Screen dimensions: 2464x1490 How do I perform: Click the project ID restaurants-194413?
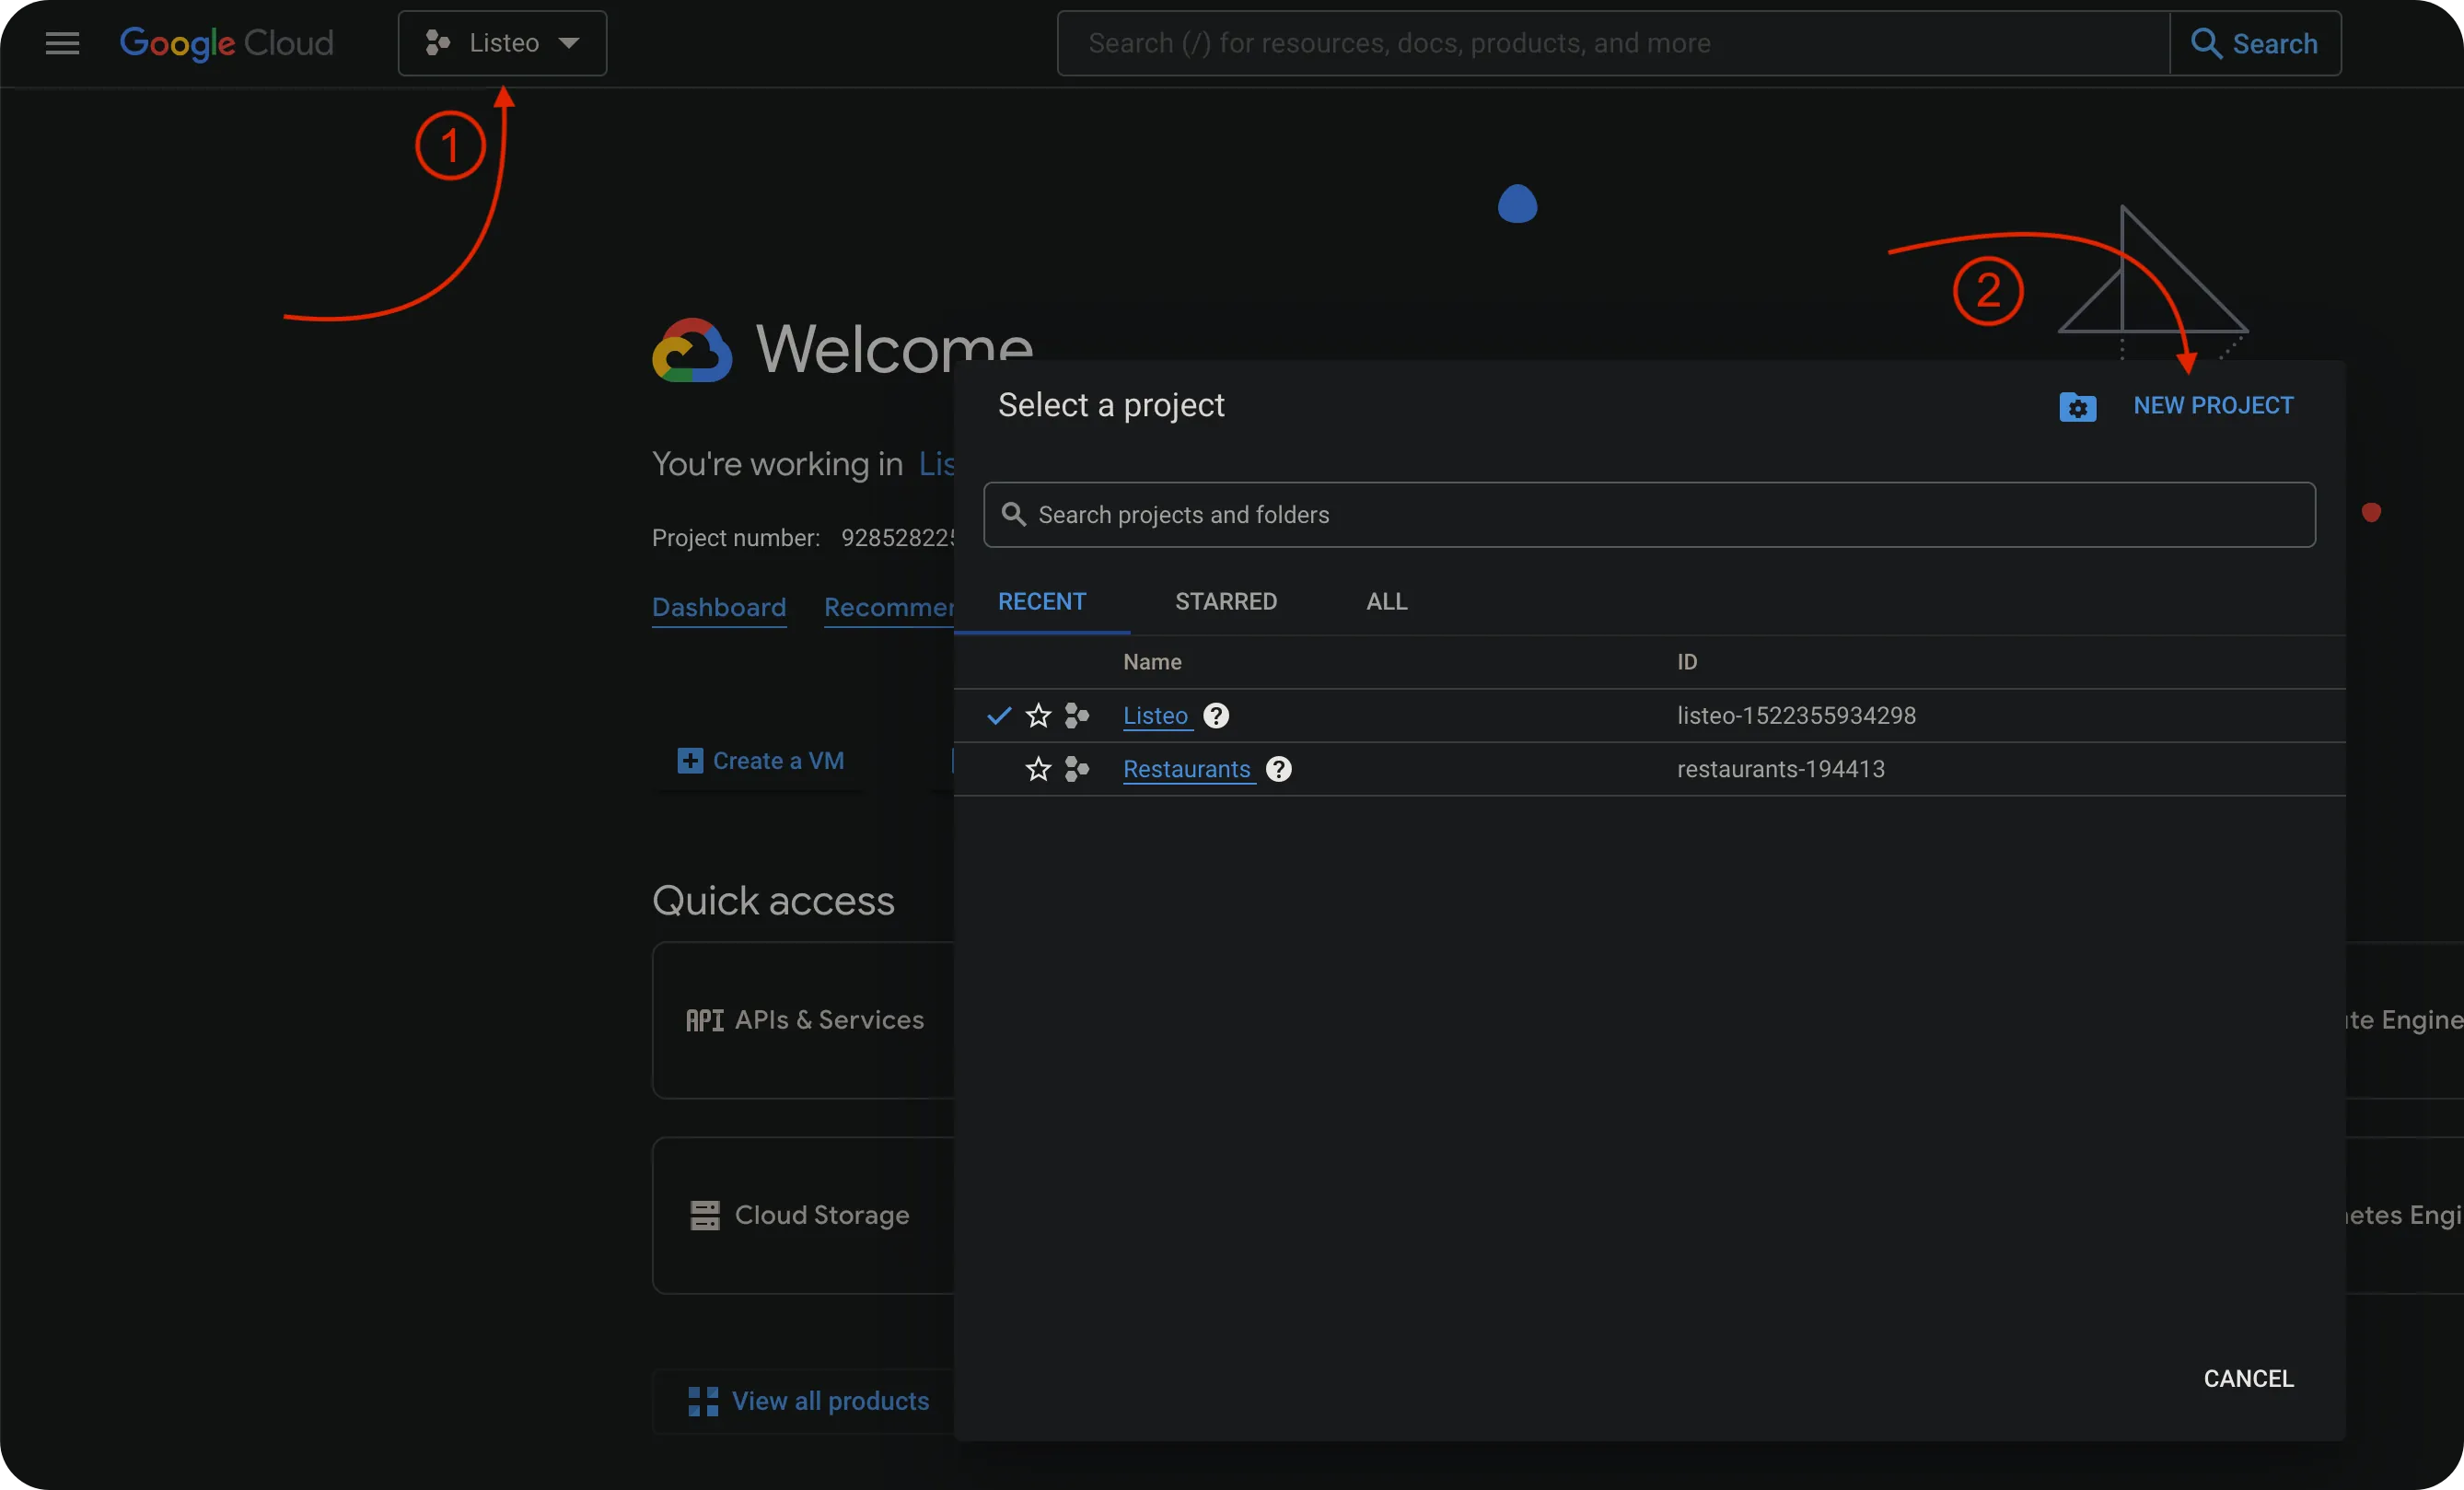tap(1780, 768)
